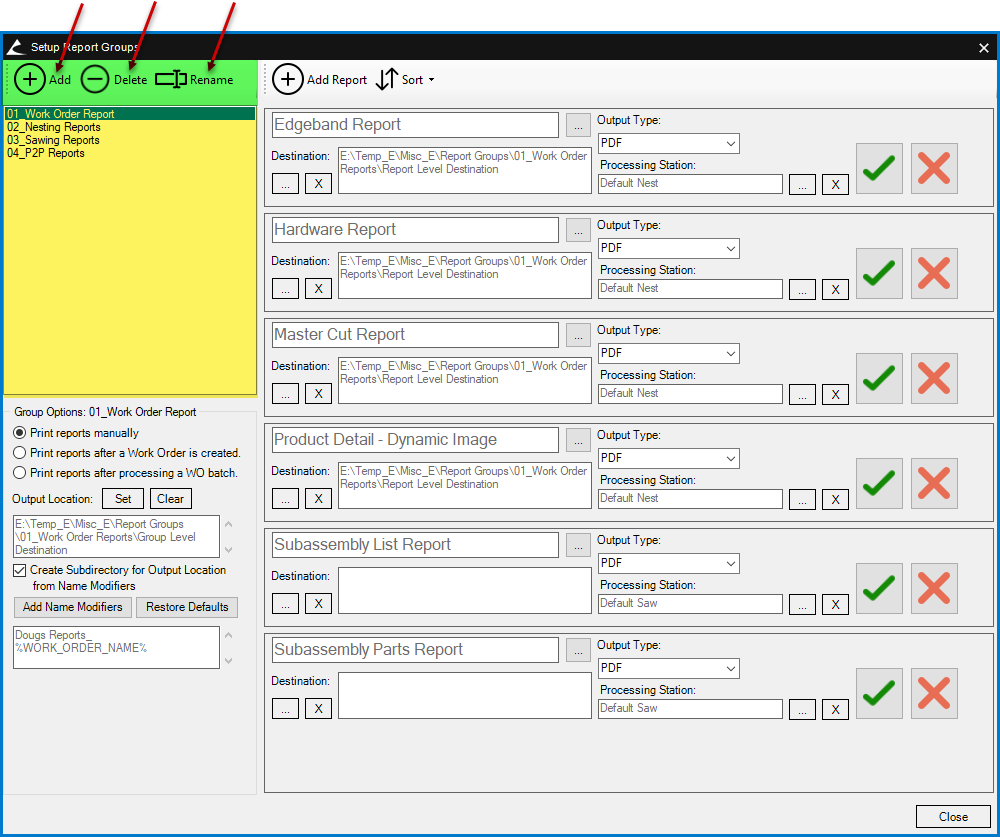This screenshot has height=837, width=1000.
Task: Toggle Create Subdirectory for Output Location checkbox
Action: [20, 570]
